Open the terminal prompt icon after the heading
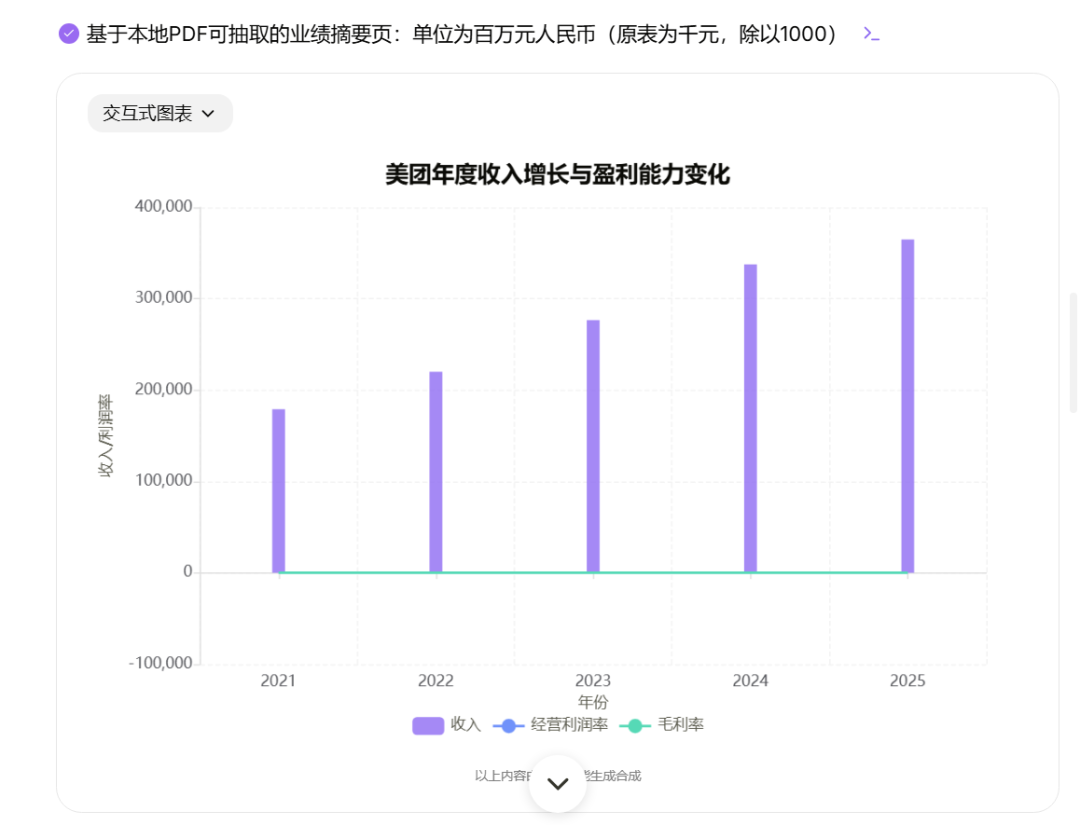The image size is (1080, 825). pos(871,34)
